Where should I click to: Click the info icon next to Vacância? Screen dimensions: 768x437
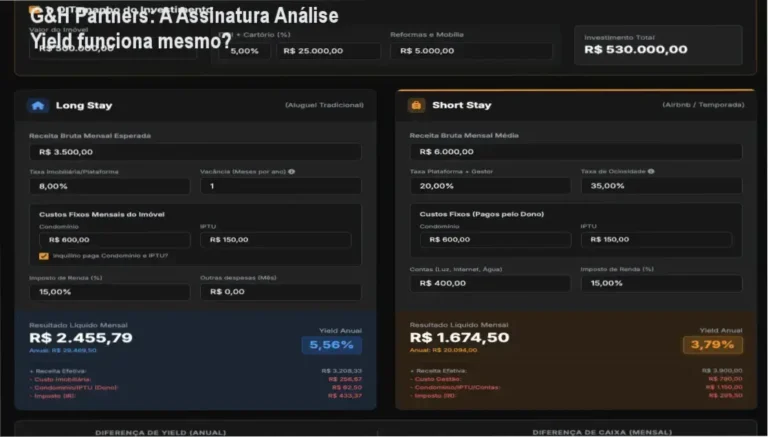click(x=292, y=171)
